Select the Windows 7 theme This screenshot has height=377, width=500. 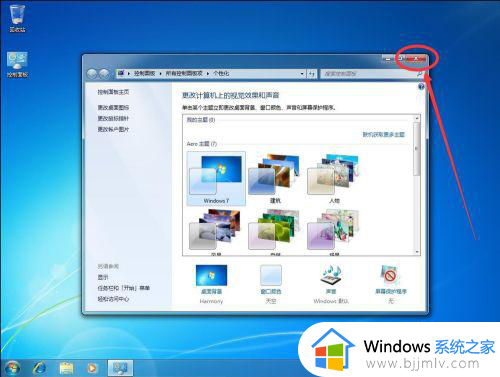tap(216, 178)
